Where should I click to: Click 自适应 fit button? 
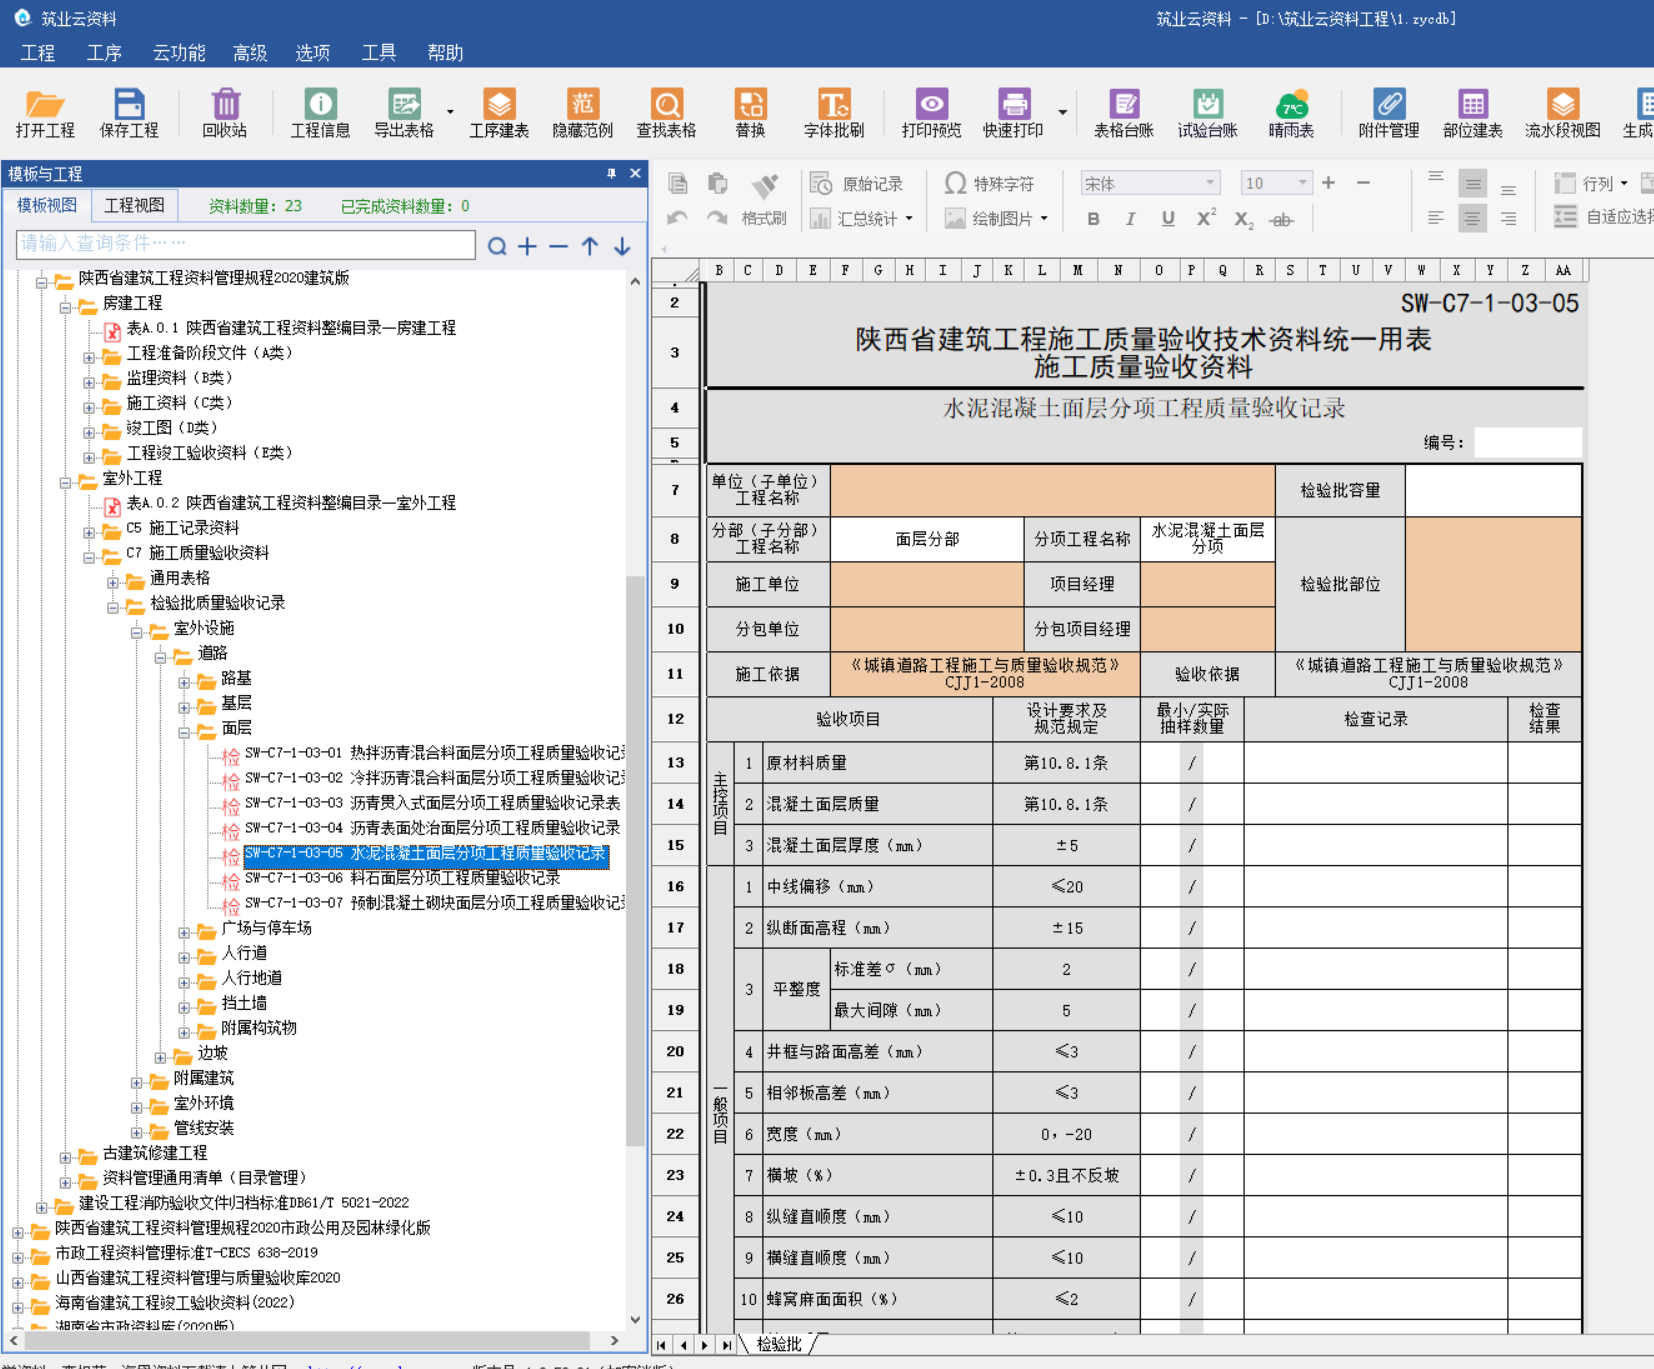click(1602, 216)
